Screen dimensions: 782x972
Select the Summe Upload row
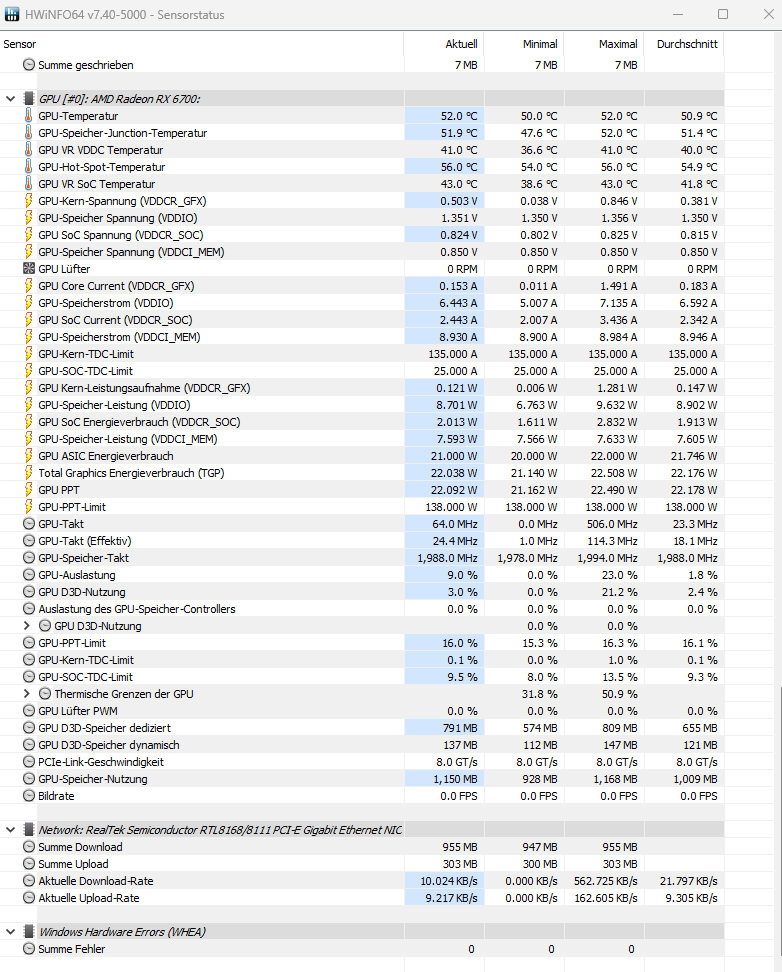pos(362,864)
